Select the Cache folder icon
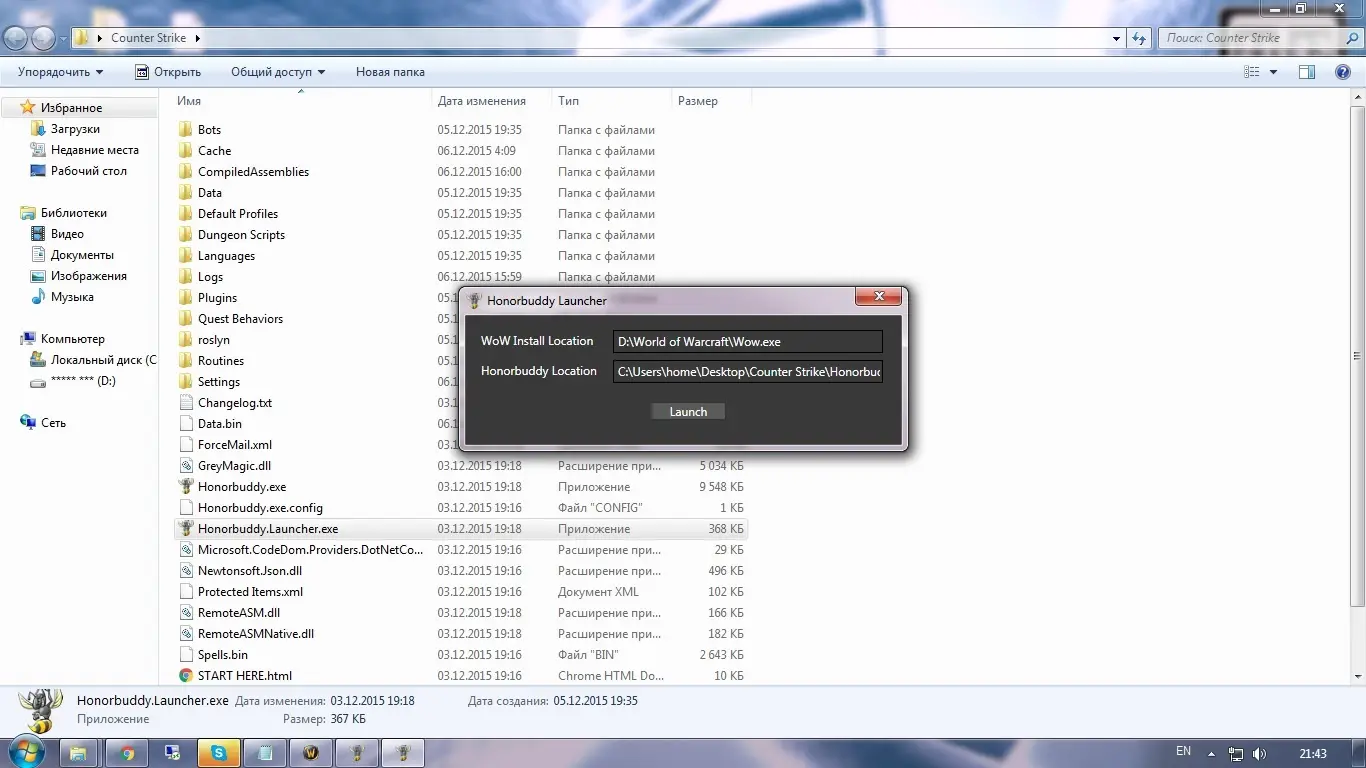The width and height of the screenshot is (1366, 768). pyautogui.click(x=186, y=151)
